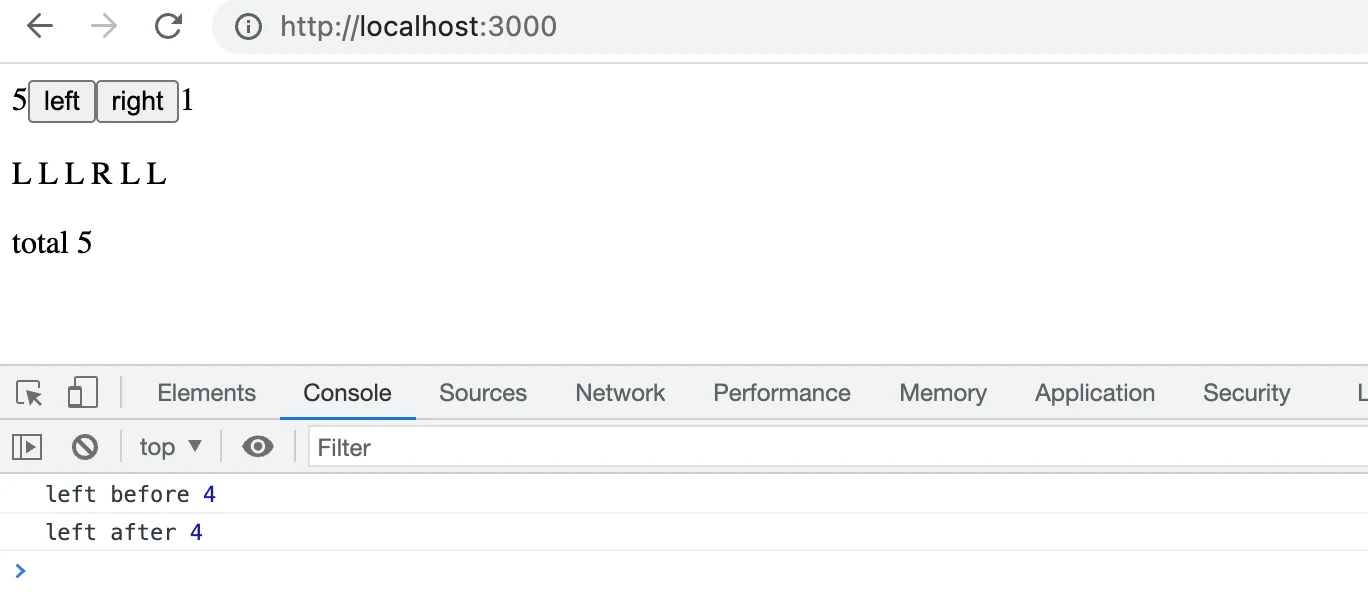1368x616 pixels.
Task: Reload the page with refresh icon
Action: tap(168, 26)
